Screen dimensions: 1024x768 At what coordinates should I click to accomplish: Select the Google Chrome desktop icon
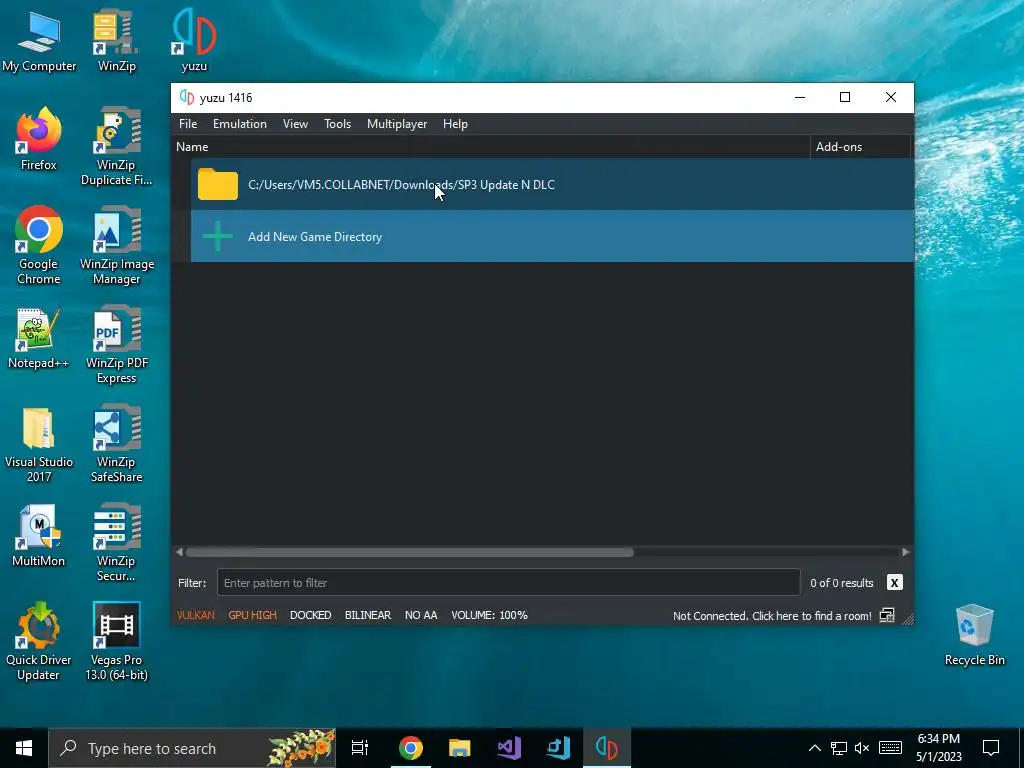[39, 246]
